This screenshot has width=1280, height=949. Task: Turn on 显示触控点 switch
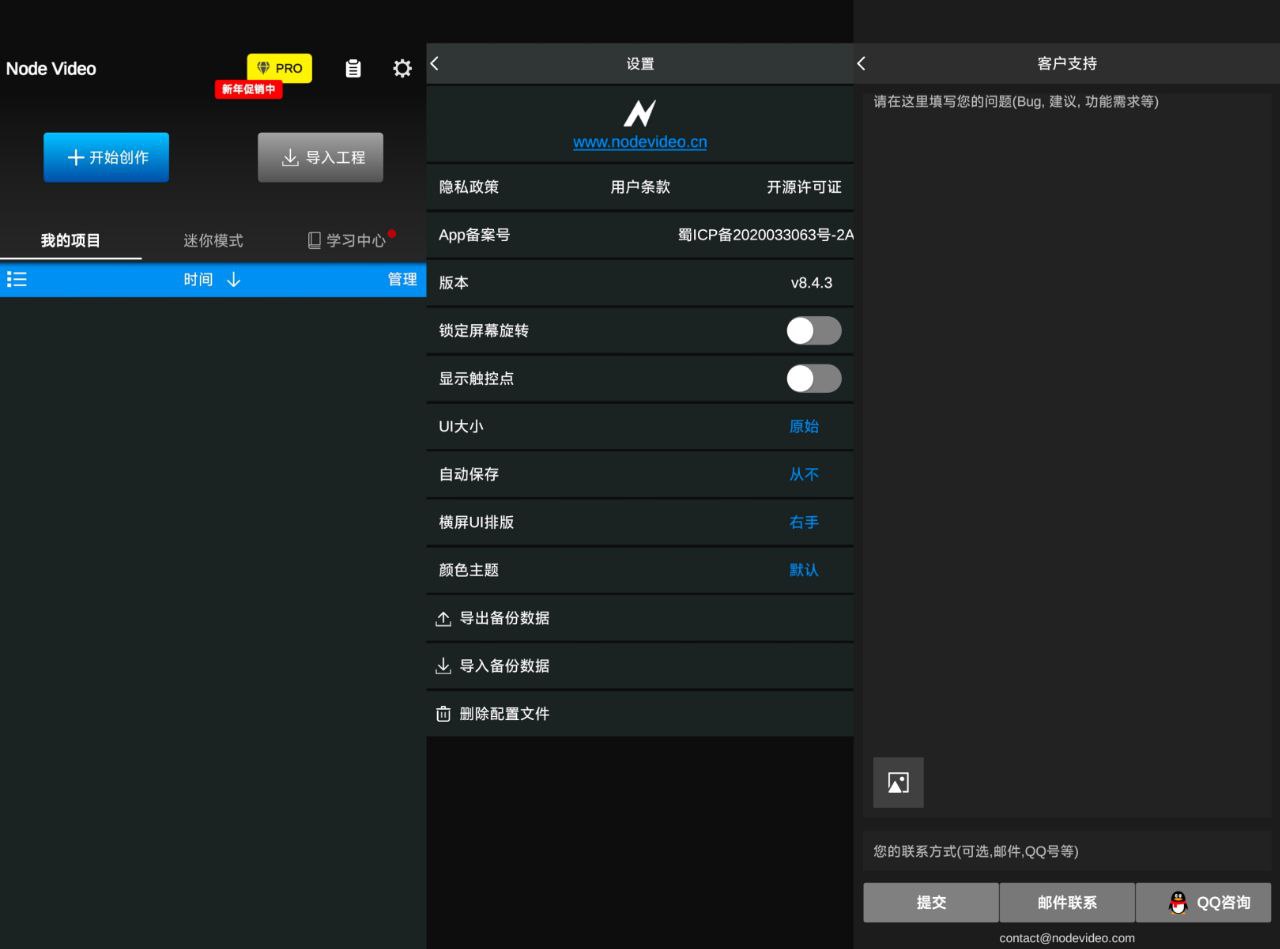click(813, 378)
